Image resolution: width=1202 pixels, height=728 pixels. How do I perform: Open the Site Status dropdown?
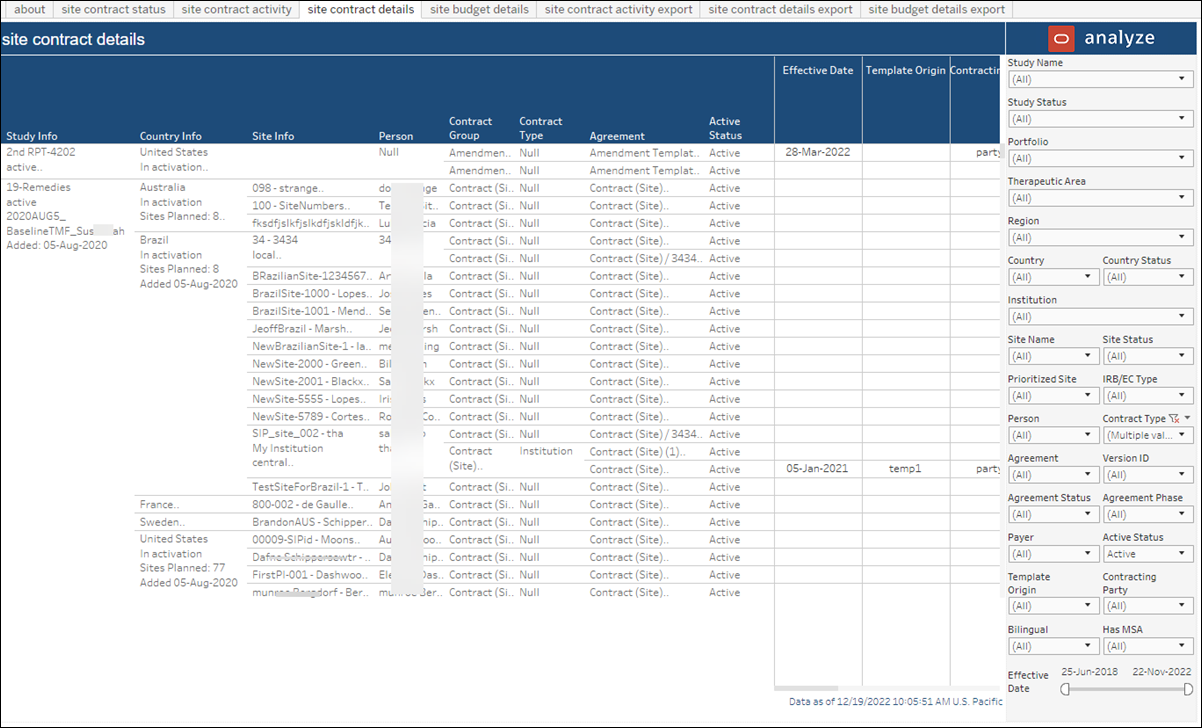coord(1148,356)
